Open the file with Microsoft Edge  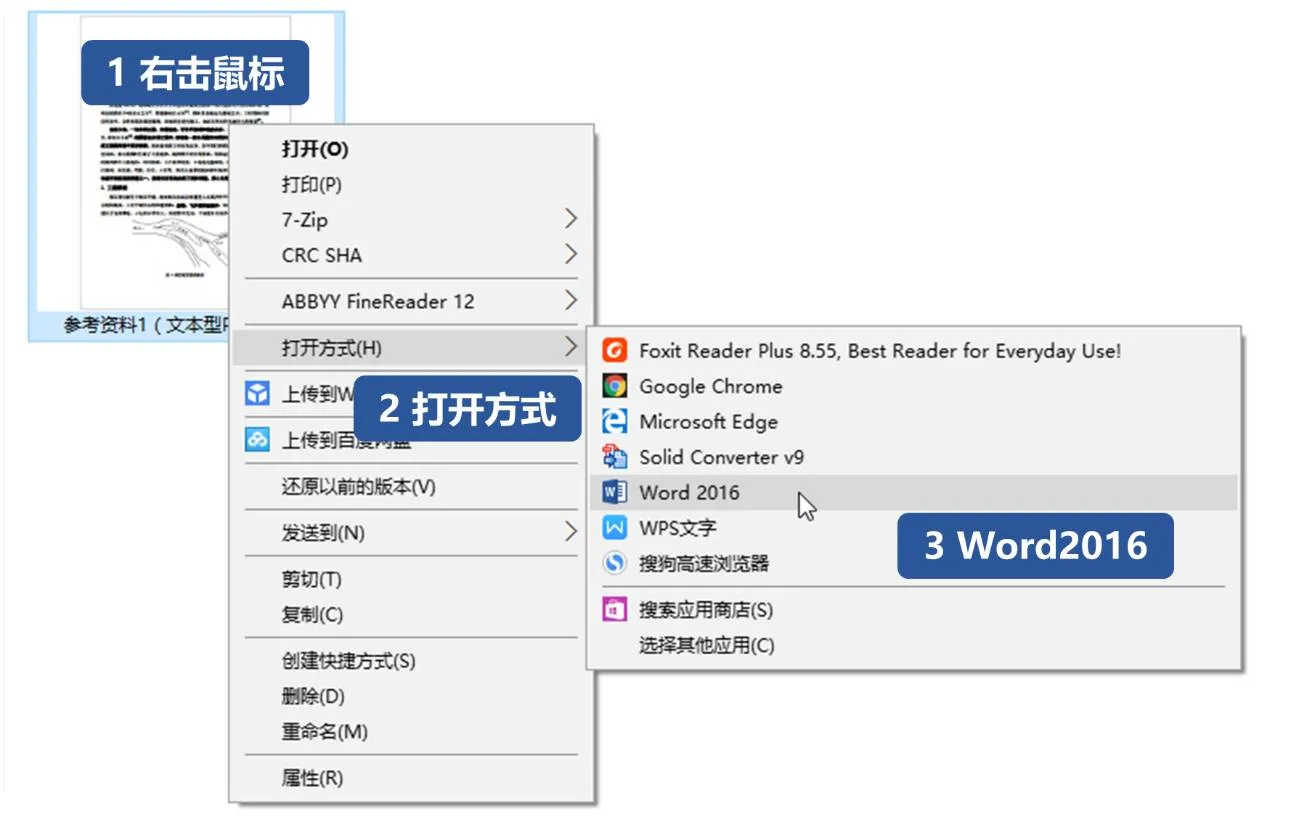914,422
